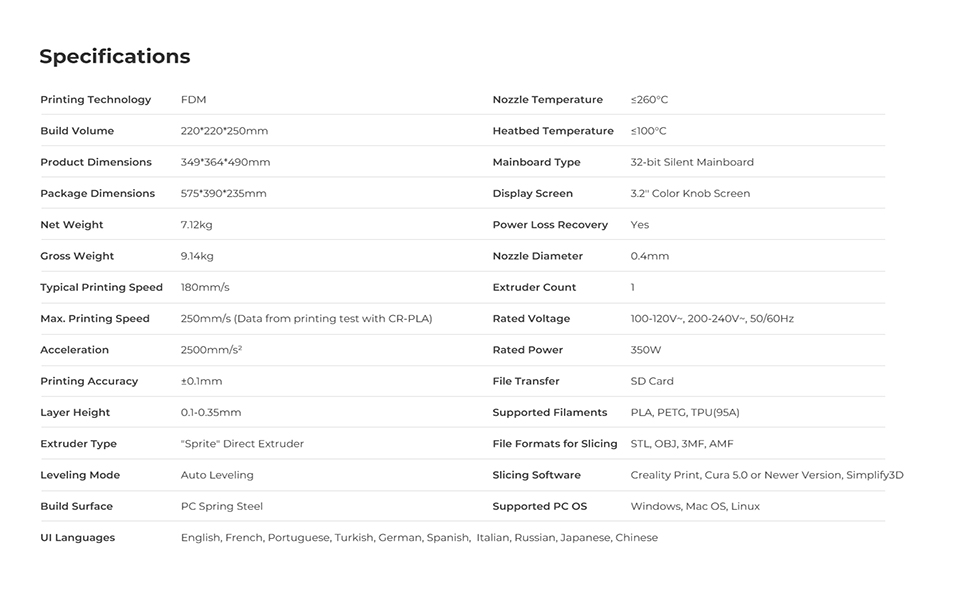Click the Slicing Software value text

767,475
